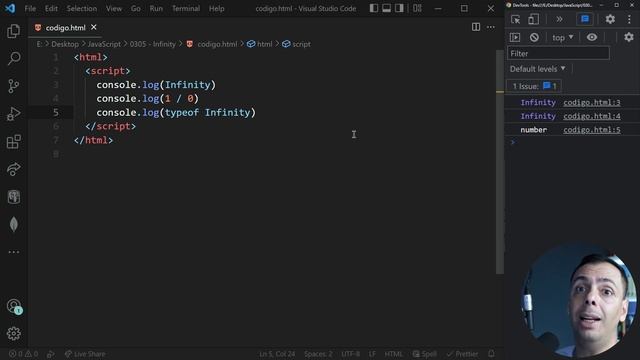Open the 0305 - Infinity breadcrumb
The image size is (640, 360).
tap(153, 44)
